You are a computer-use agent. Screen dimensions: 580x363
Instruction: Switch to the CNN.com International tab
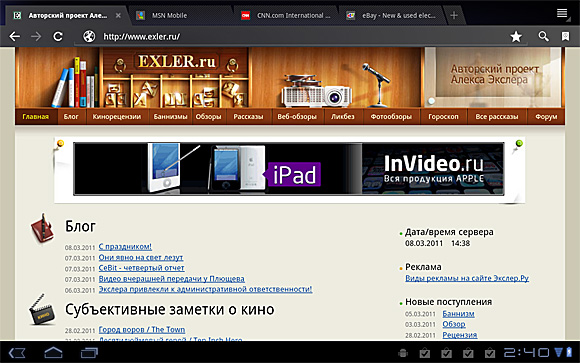(286, 16)
